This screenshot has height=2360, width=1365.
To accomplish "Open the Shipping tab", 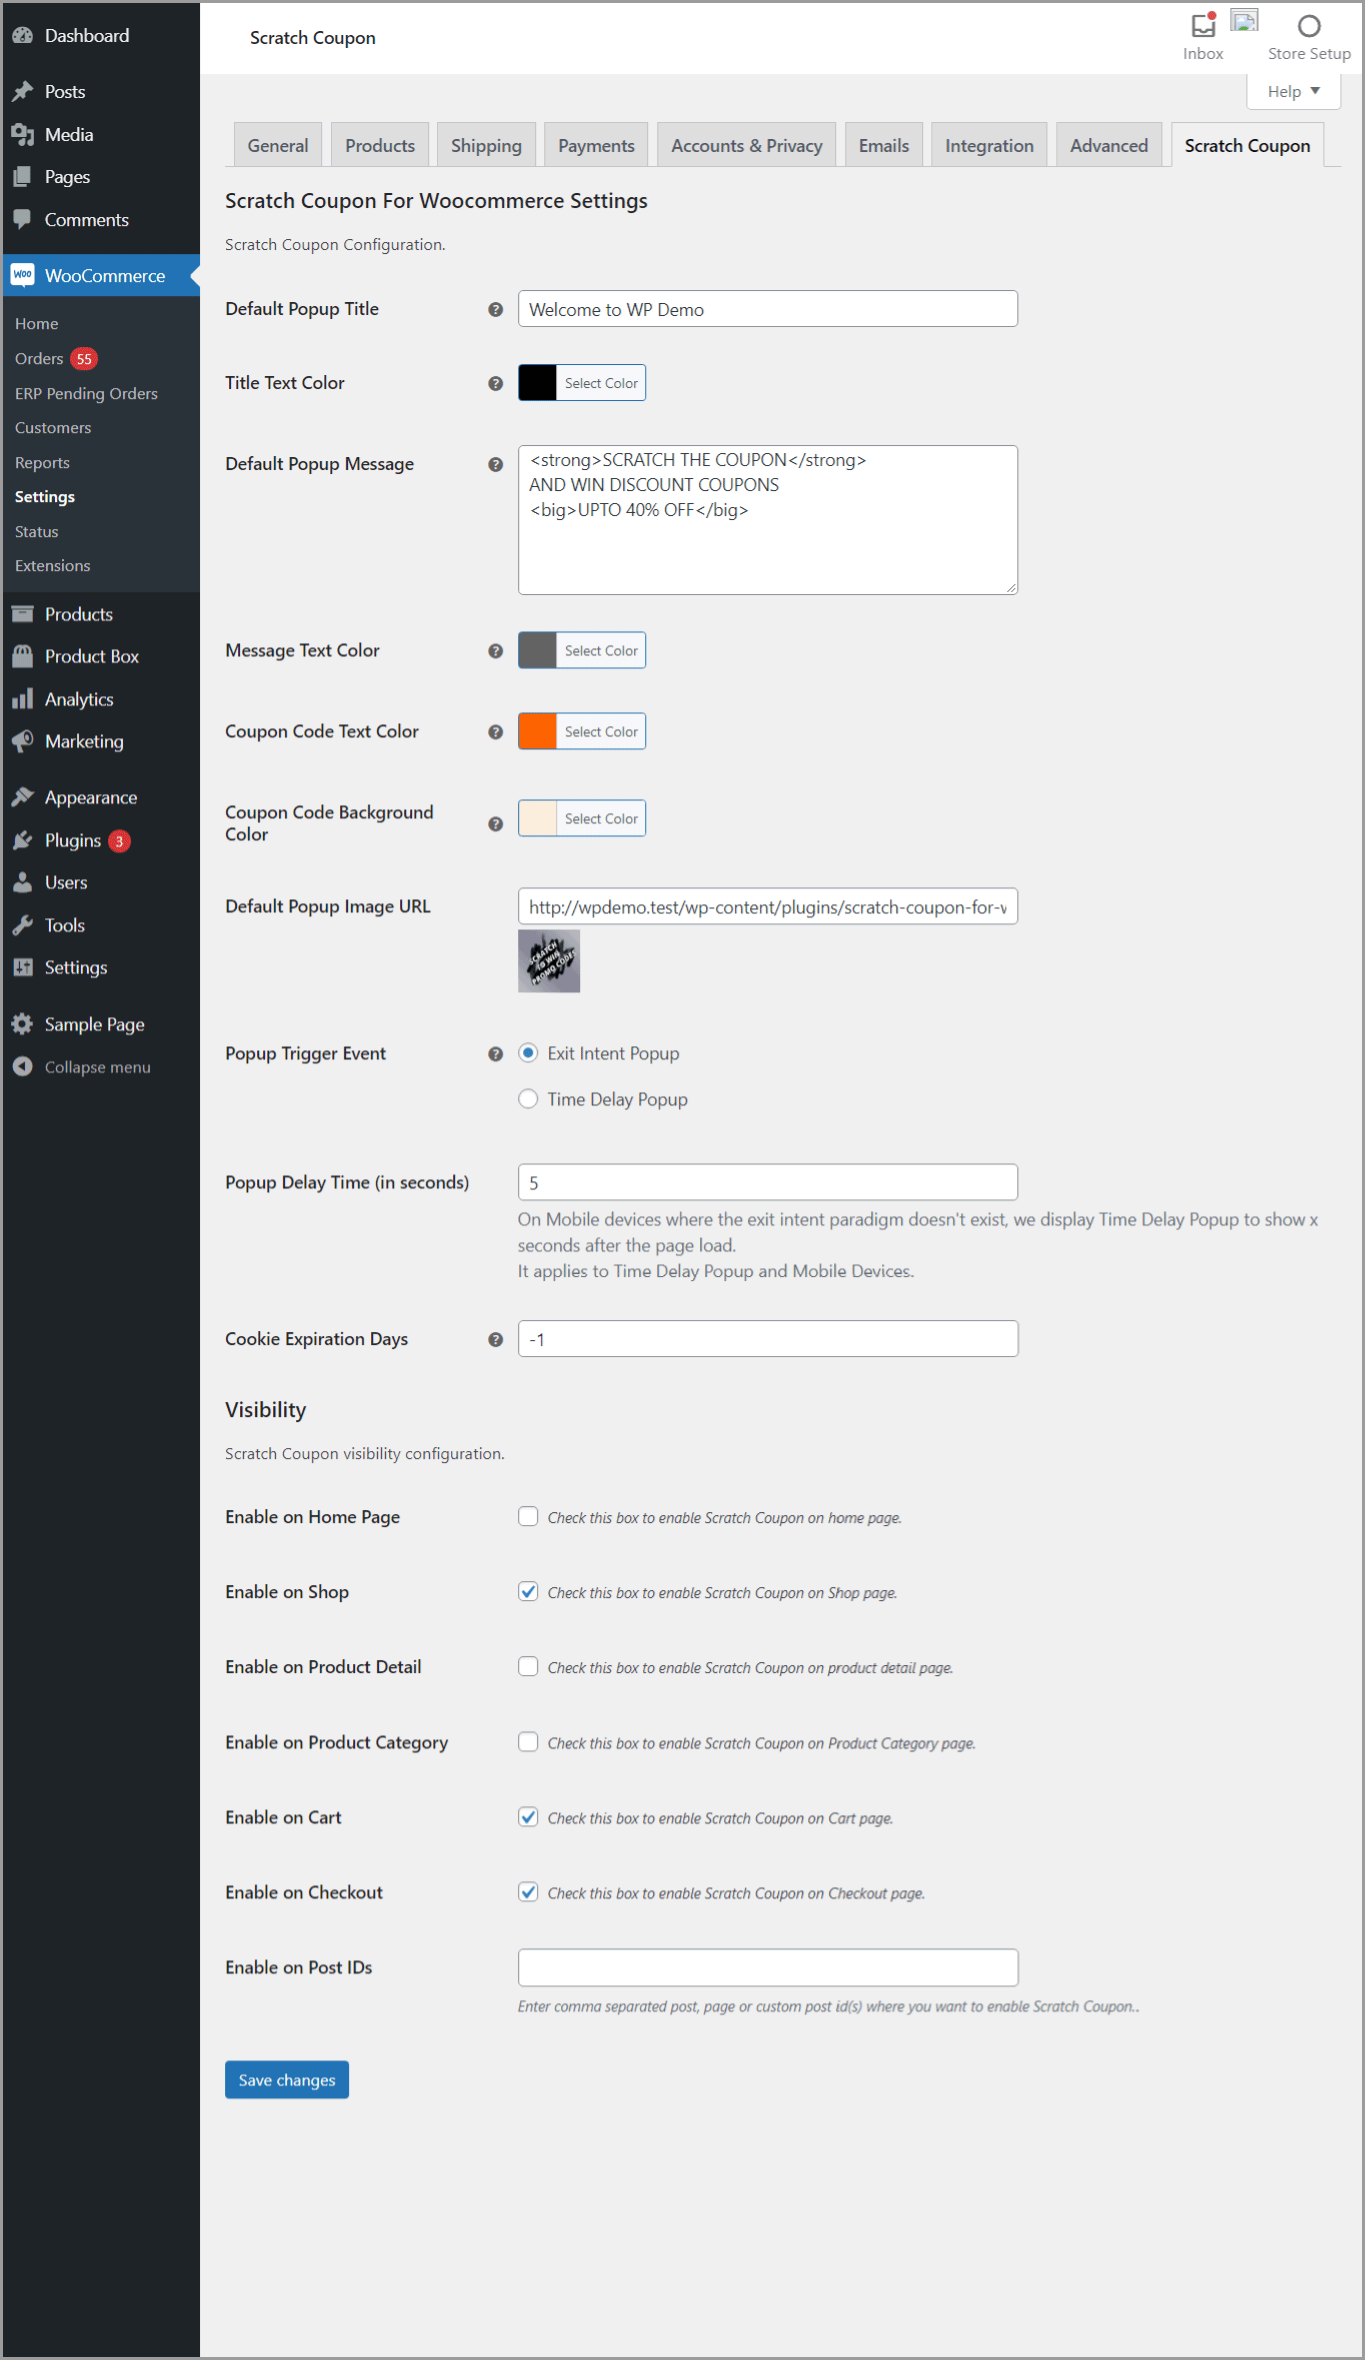I will 486,145.
